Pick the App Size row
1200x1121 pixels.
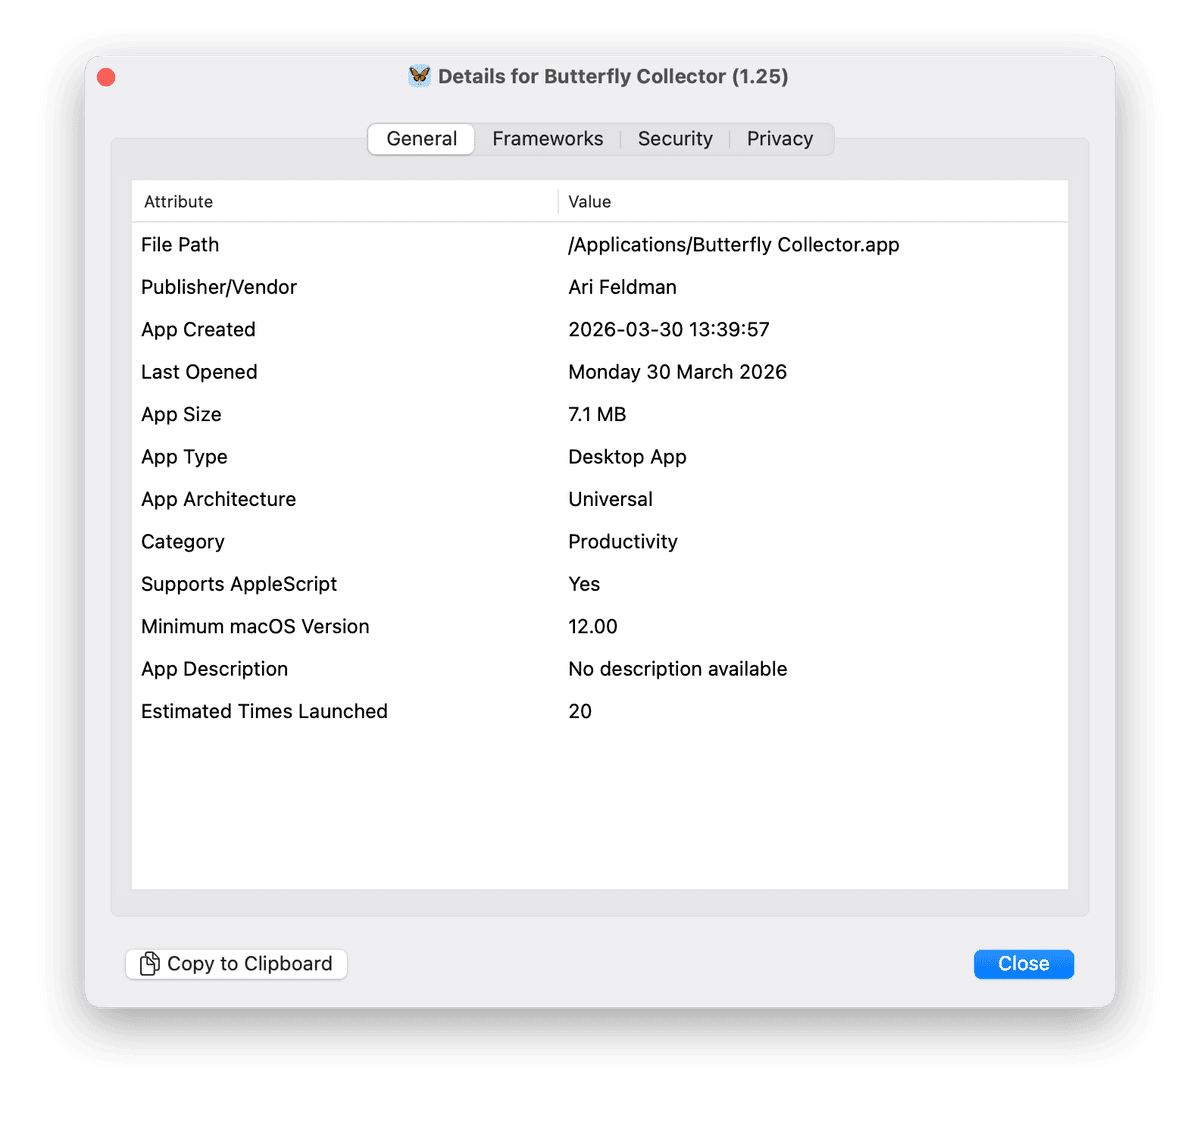600,415
